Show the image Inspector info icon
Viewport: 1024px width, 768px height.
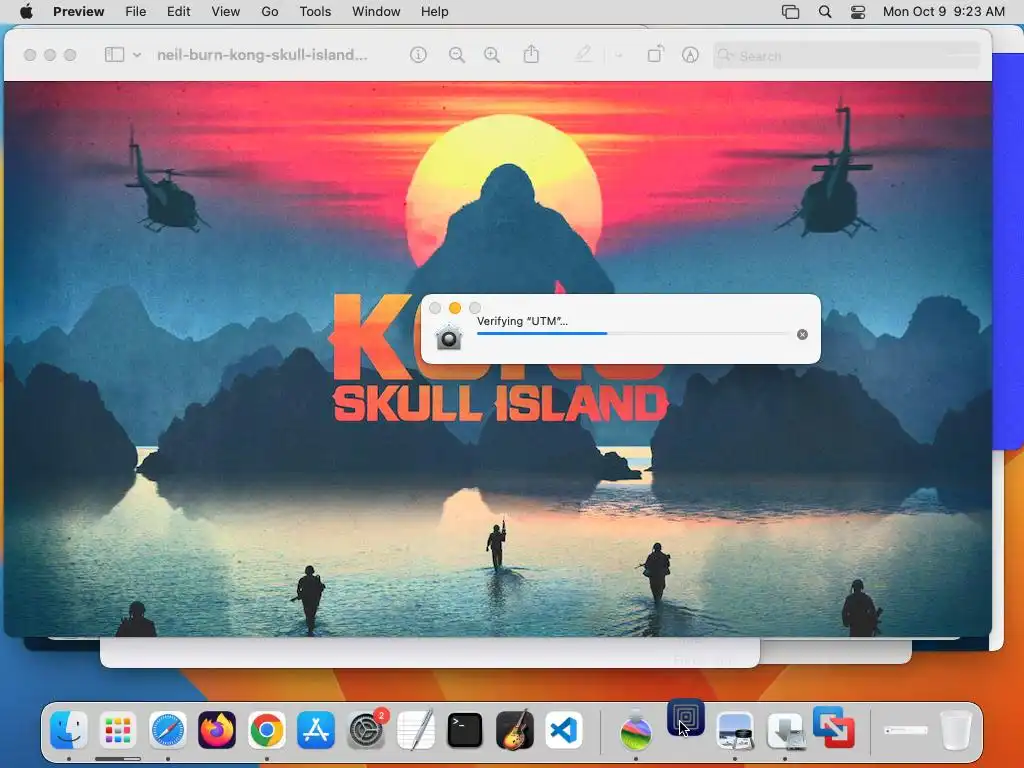pos(418,55)
